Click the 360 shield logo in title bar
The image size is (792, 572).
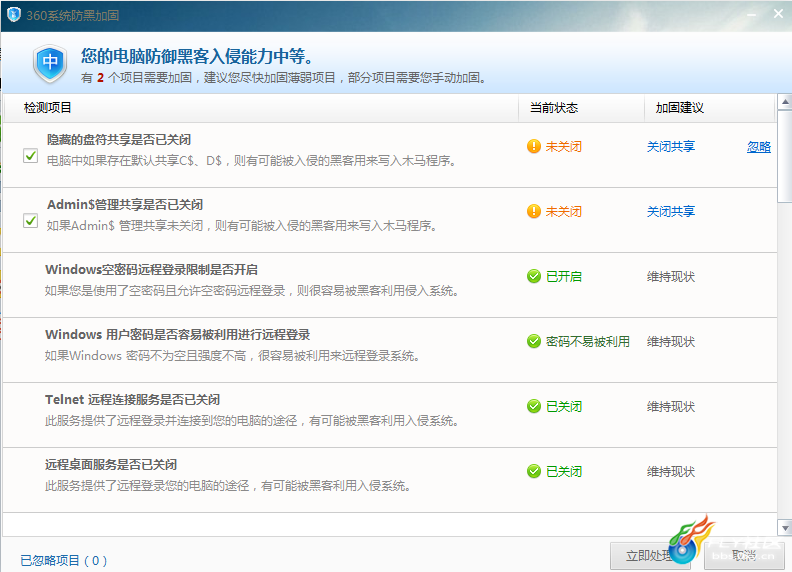14,15
